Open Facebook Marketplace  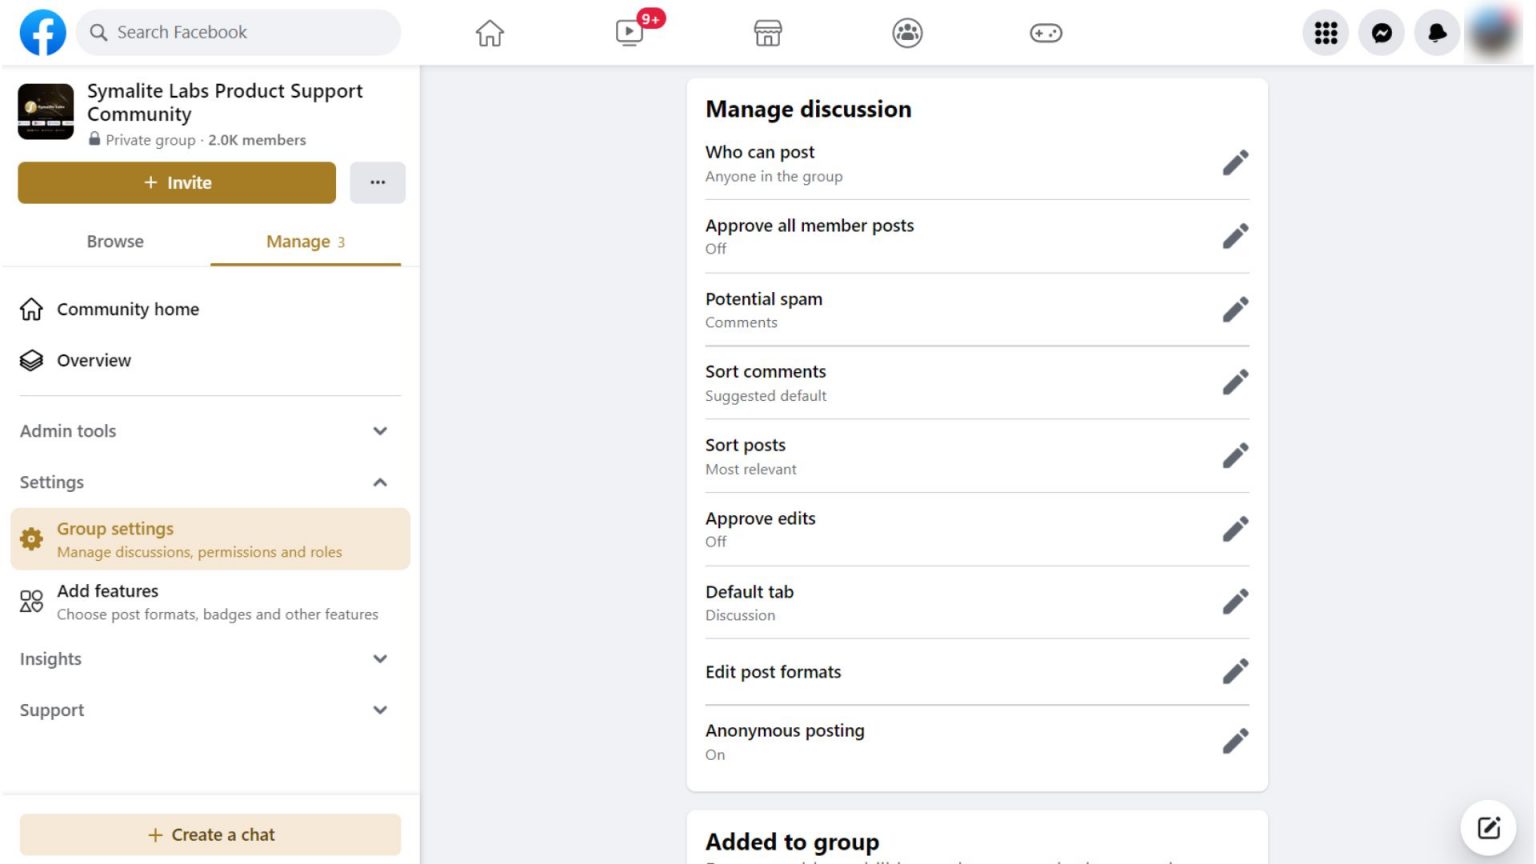(766, 32)
